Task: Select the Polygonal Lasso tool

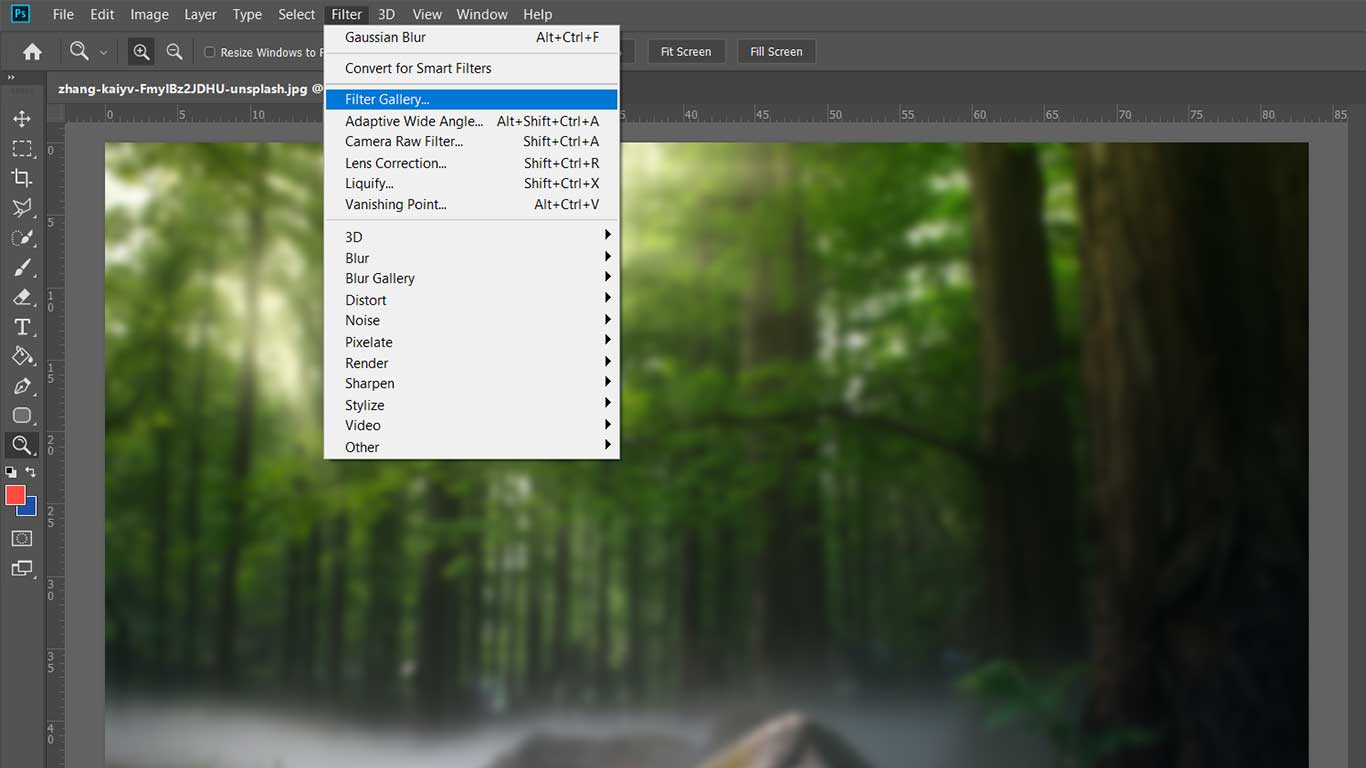Action: (21, 208)
